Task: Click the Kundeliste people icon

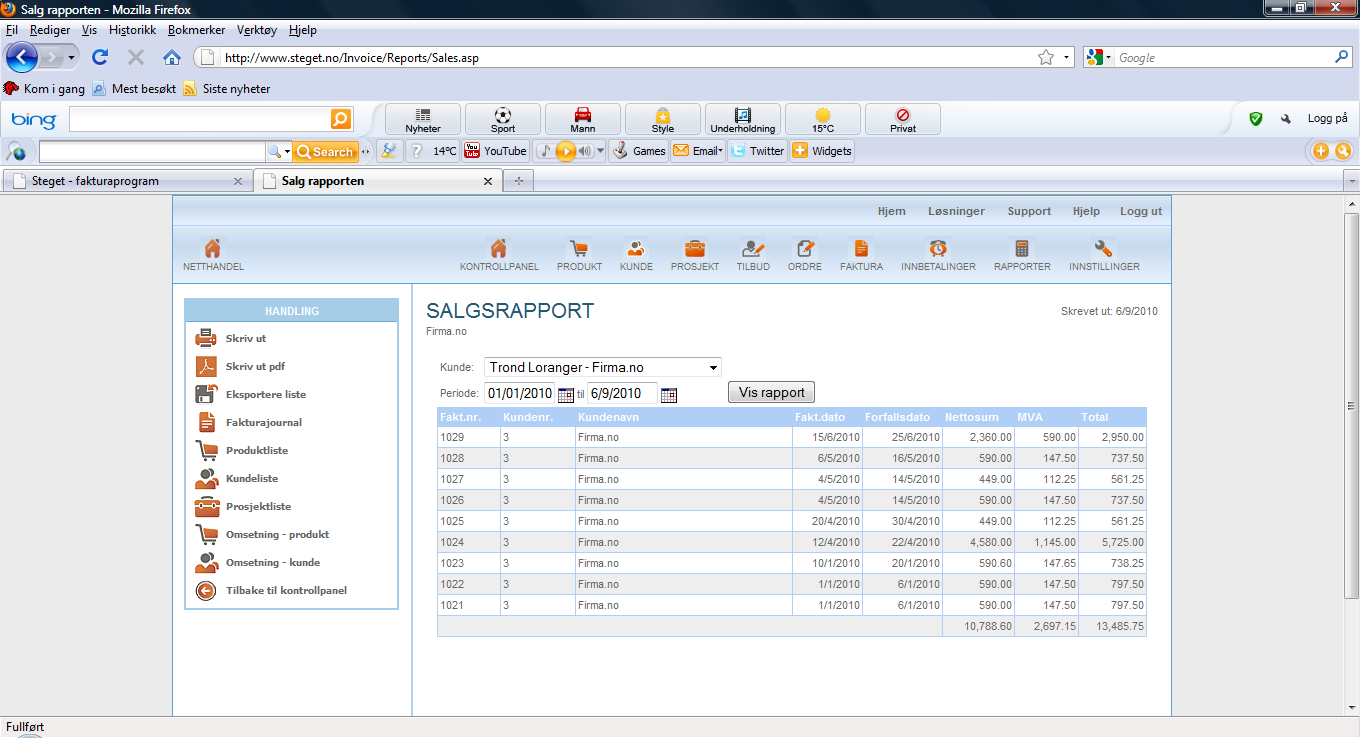Action: (x=206, y=478)
